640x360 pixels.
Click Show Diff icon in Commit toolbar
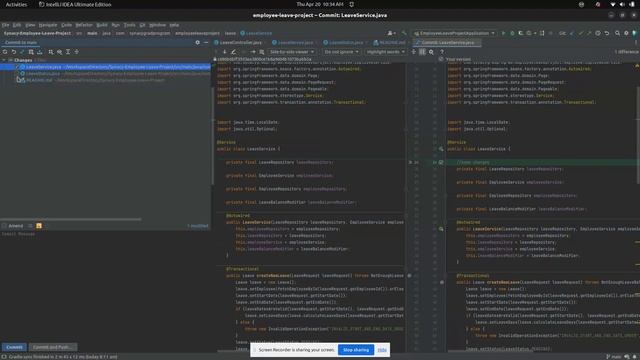[x=22, y=52]
